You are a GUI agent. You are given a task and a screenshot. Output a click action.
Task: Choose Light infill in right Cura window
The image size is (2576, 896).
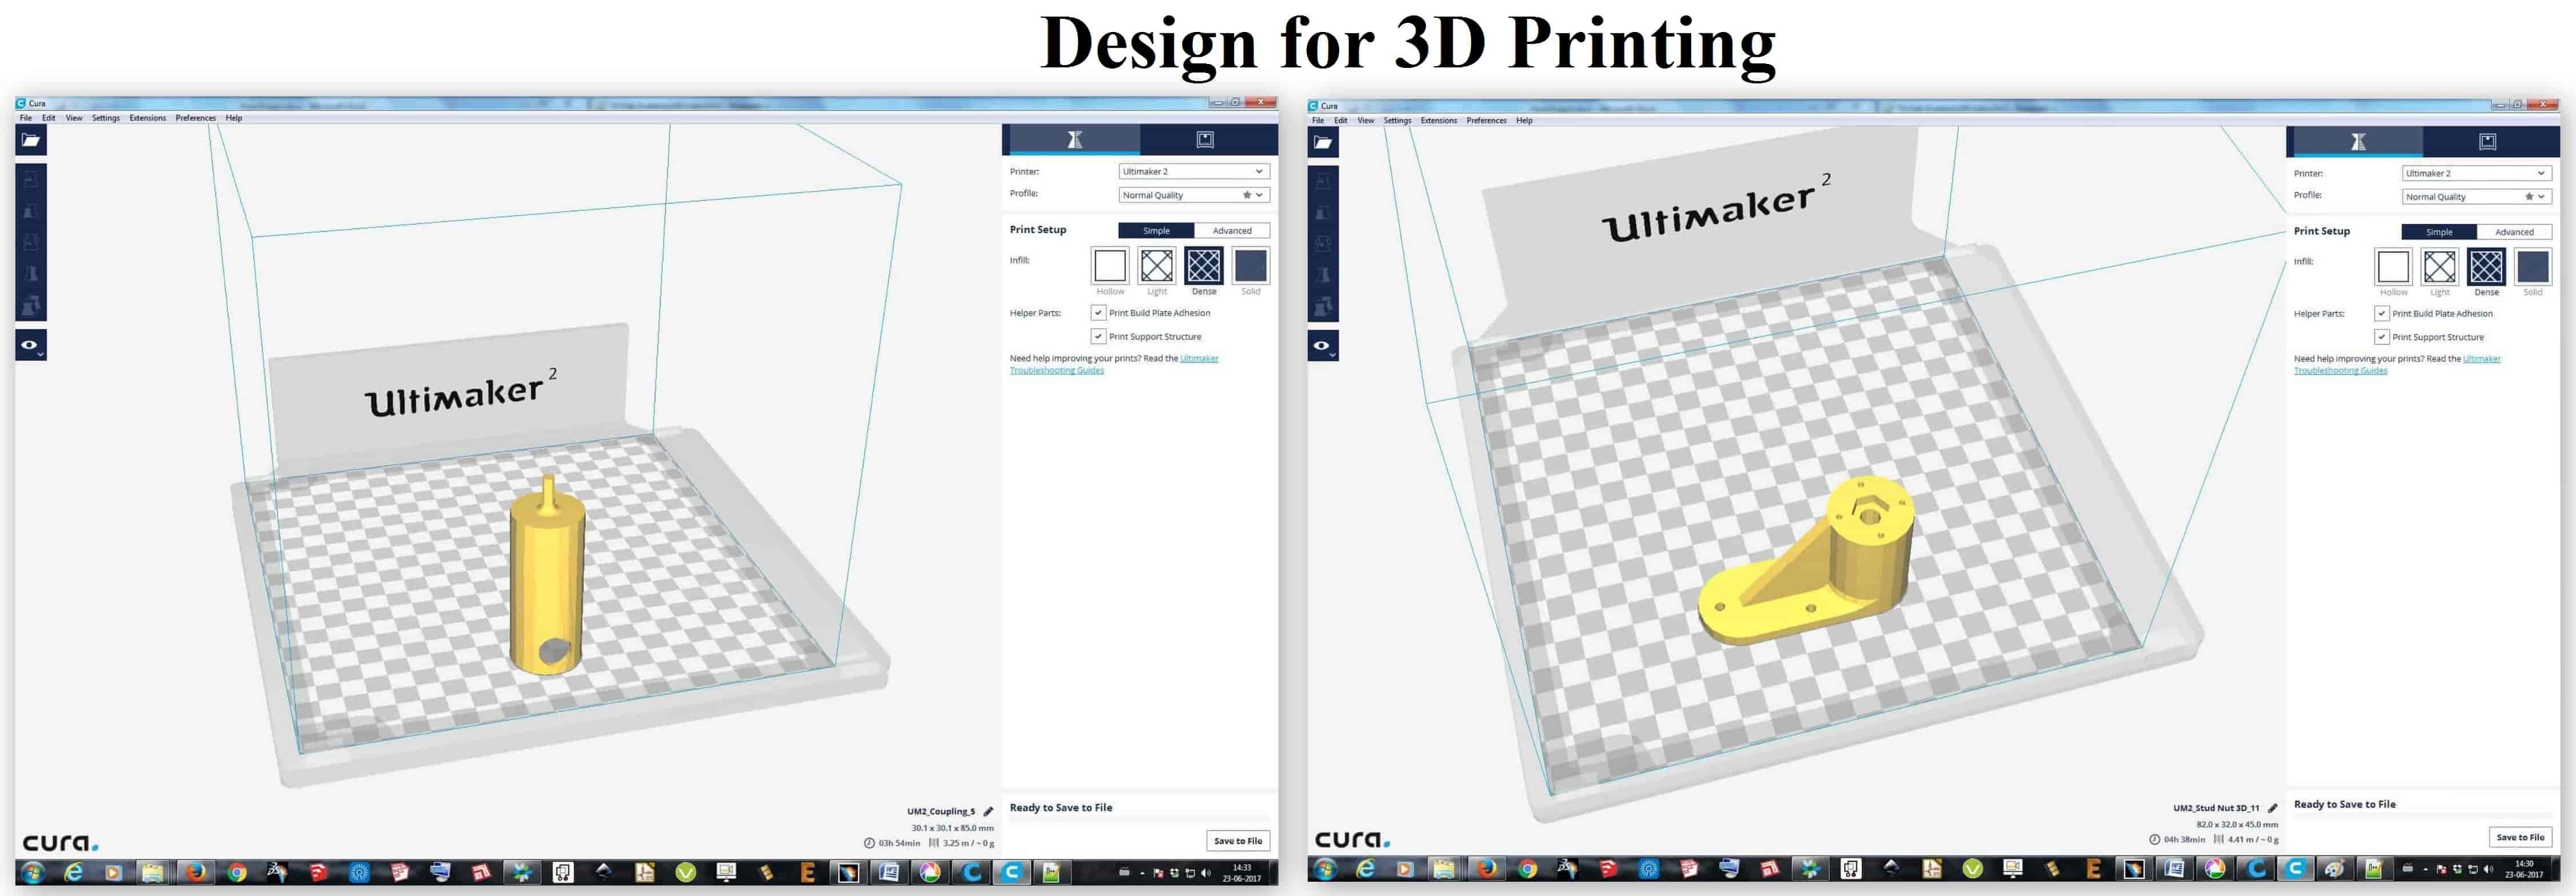click(x=2439, y=267)
